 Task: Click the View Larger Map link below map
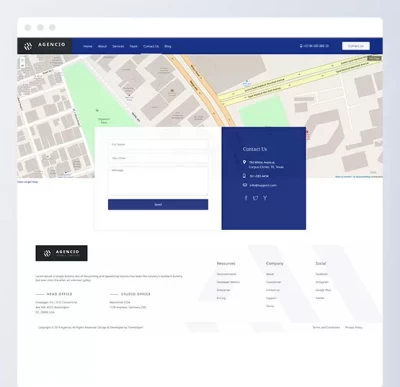(28, 182)
